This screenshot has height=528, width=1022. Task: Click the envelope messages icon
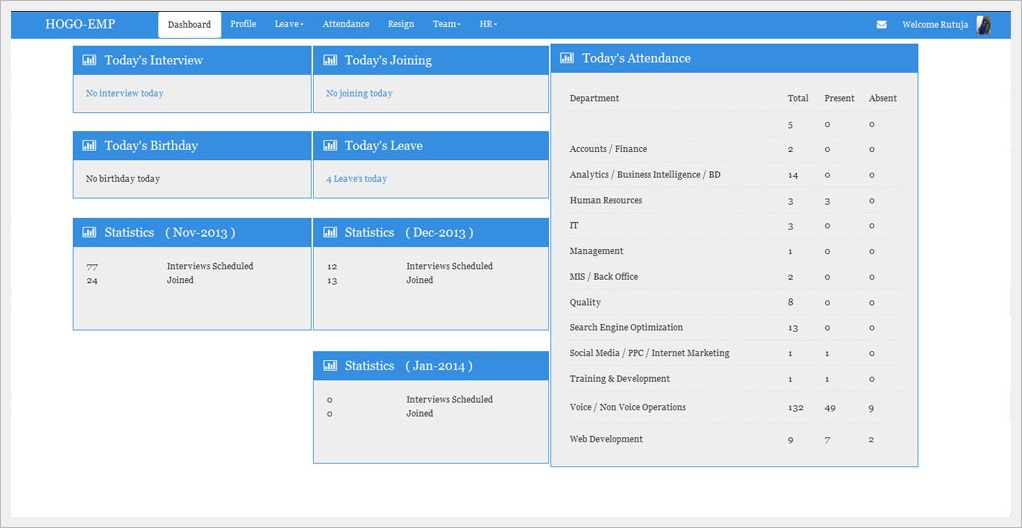point(881,25)
